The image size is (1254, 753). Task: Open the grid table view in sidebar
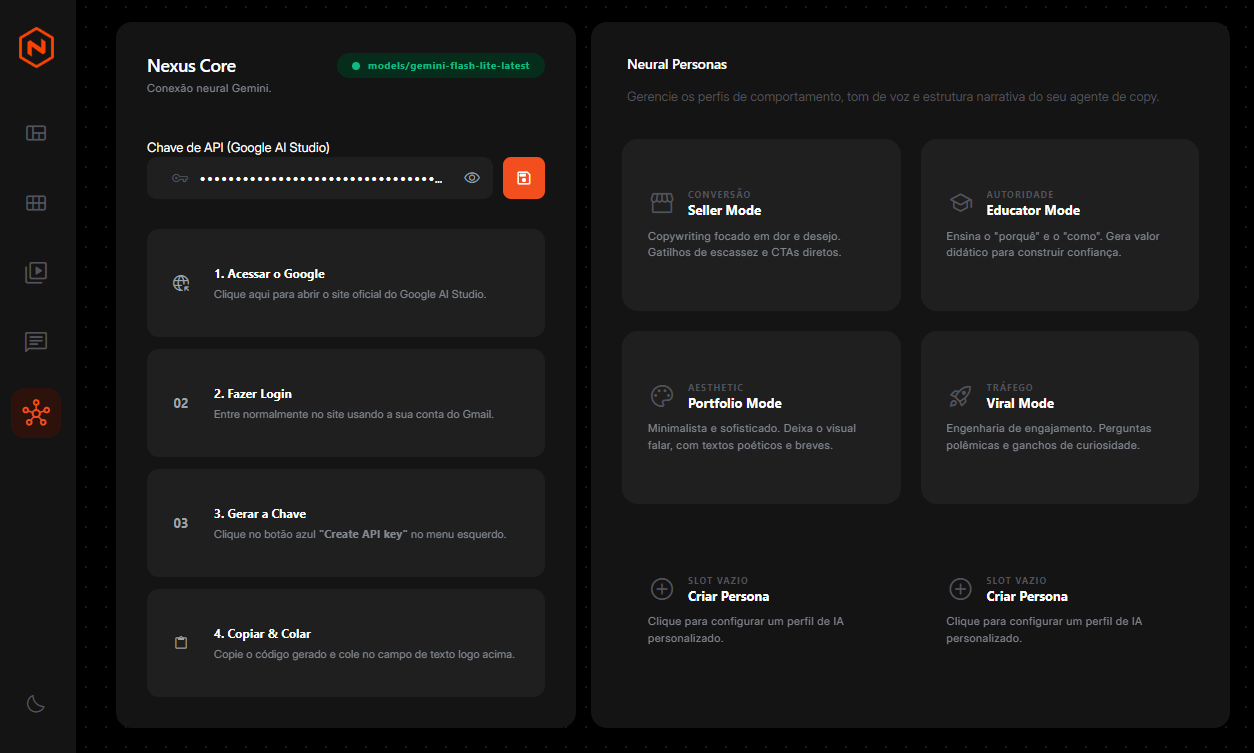coord(36,203)
